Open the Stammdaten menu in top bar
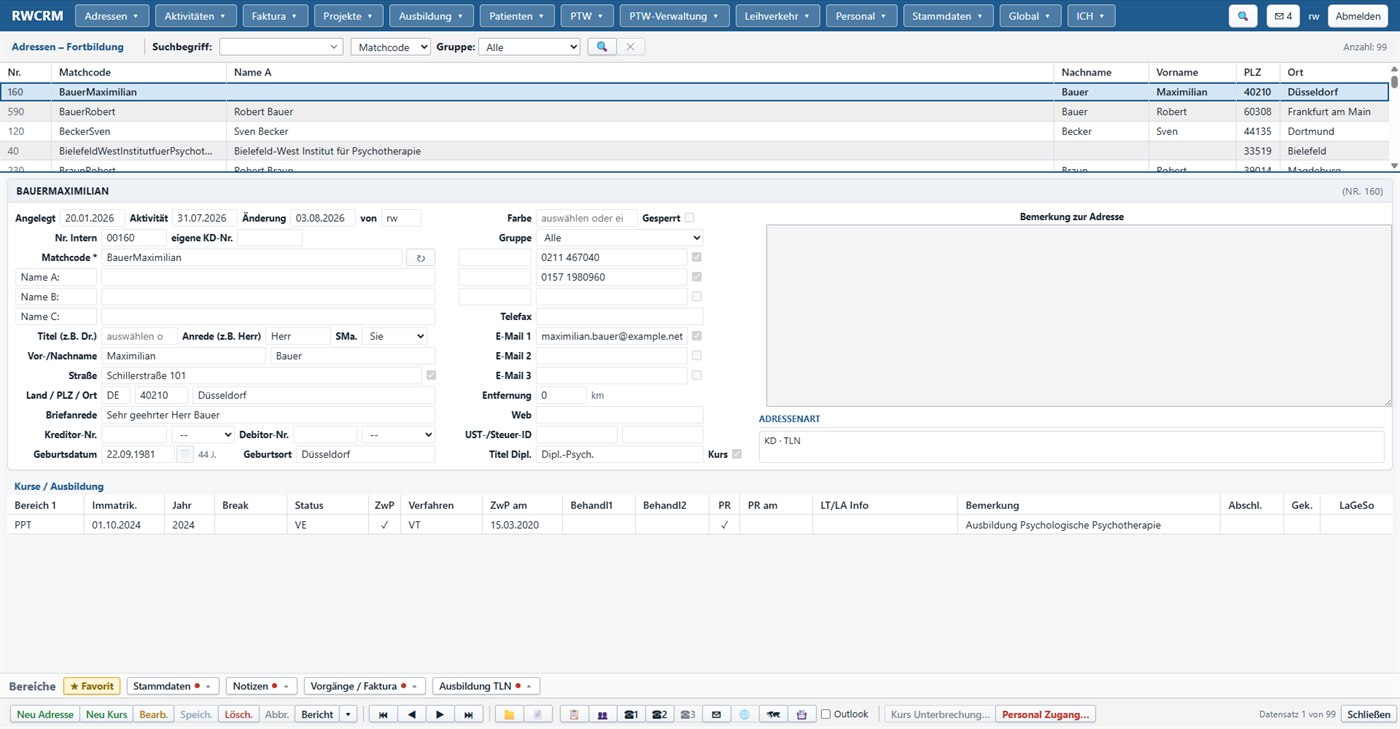 coord(949,16)
